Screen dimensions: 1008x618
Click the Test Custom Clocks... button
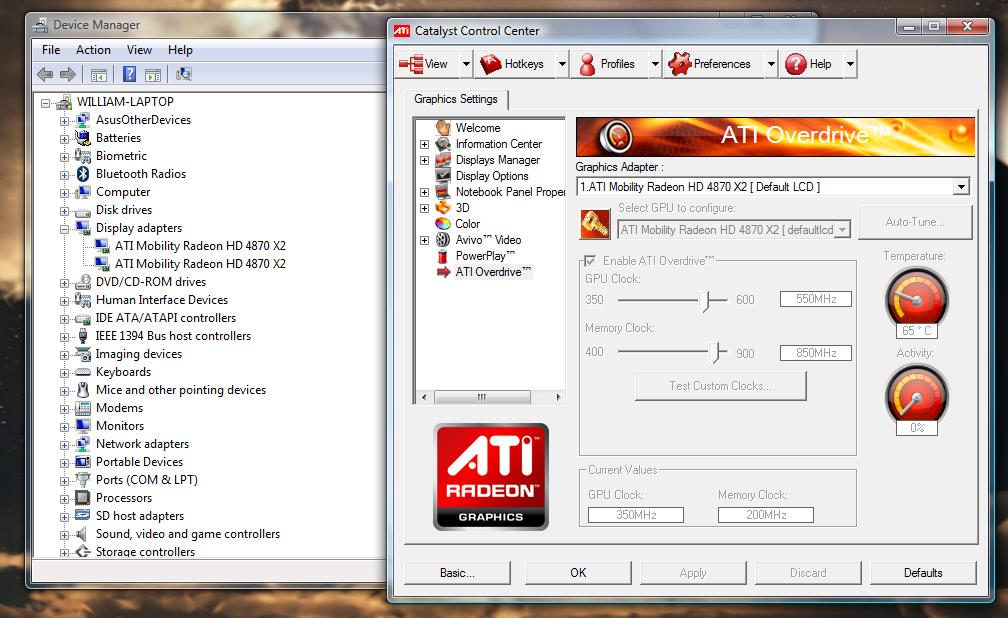[x=720, y=386]
